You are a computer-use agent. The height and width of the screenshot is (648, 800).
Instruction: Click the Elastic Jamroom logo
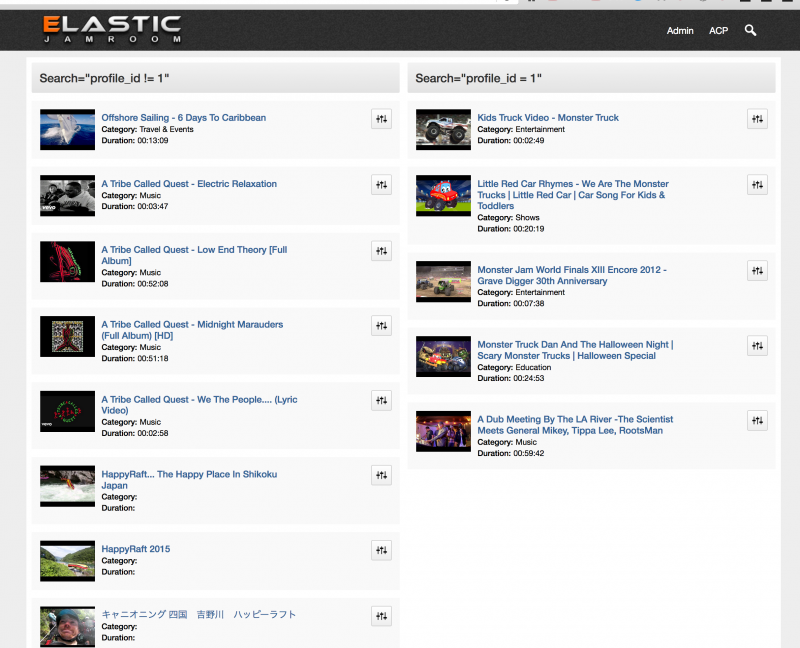coord(112,30)
